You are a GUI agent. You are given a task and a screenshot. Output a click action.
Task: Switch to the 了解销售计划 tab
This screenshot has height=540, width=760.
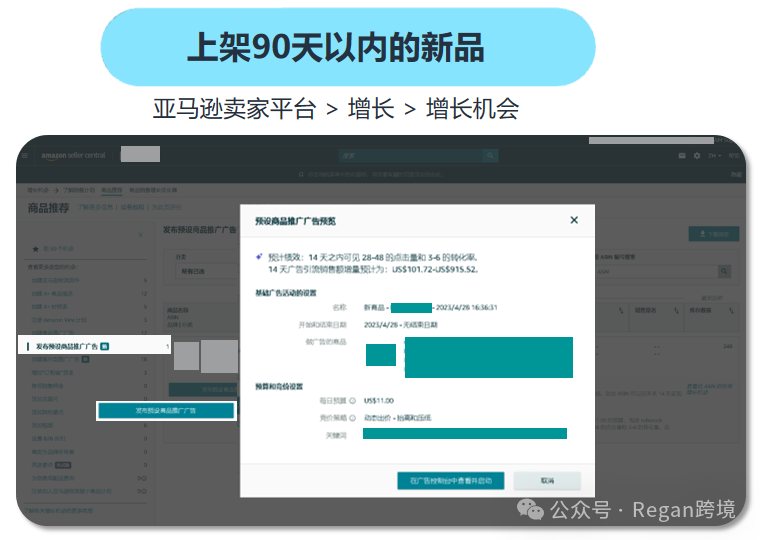point(79,190)
